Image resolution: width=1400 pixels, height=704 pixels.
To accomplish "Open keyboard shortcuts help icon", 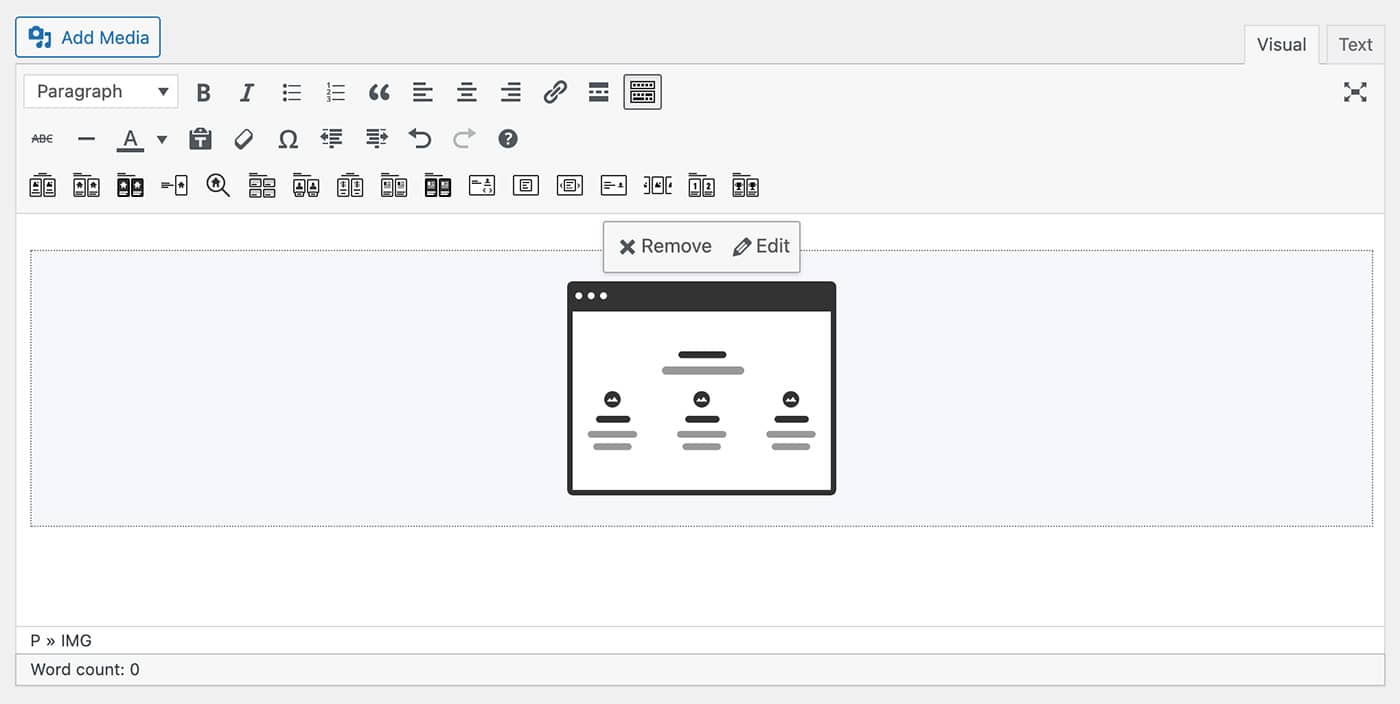I will [508, 139].
